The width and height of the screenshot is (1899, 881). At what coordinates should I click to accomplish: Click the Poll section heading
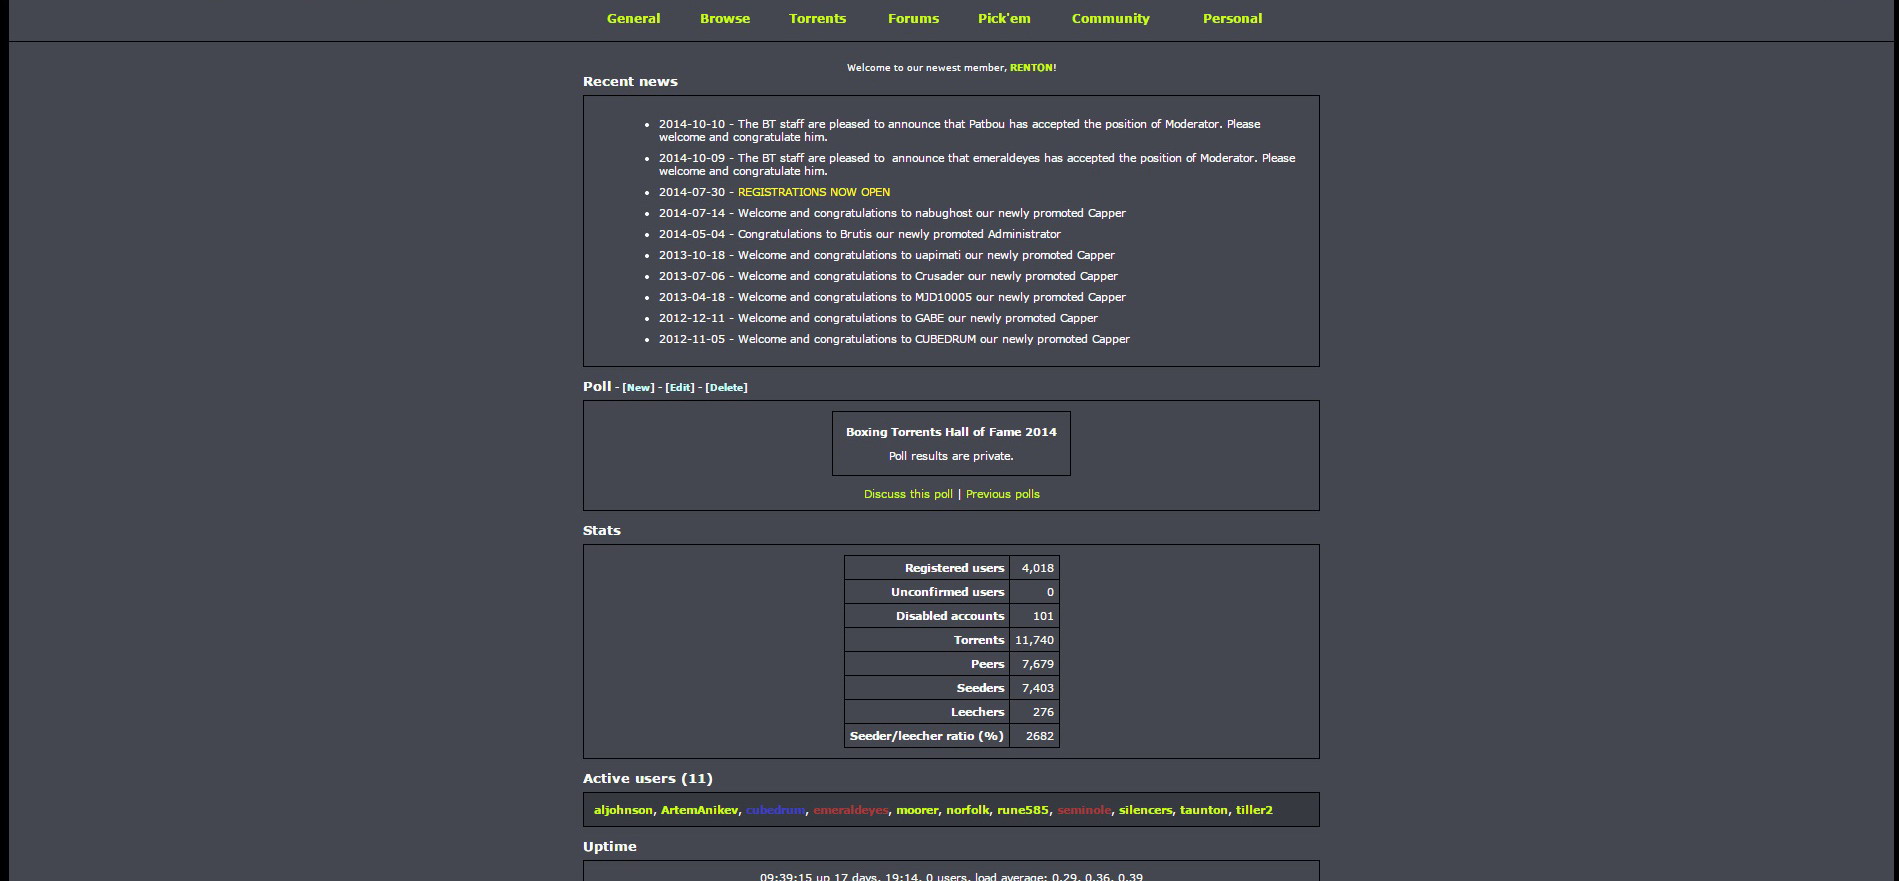(597, 387)
